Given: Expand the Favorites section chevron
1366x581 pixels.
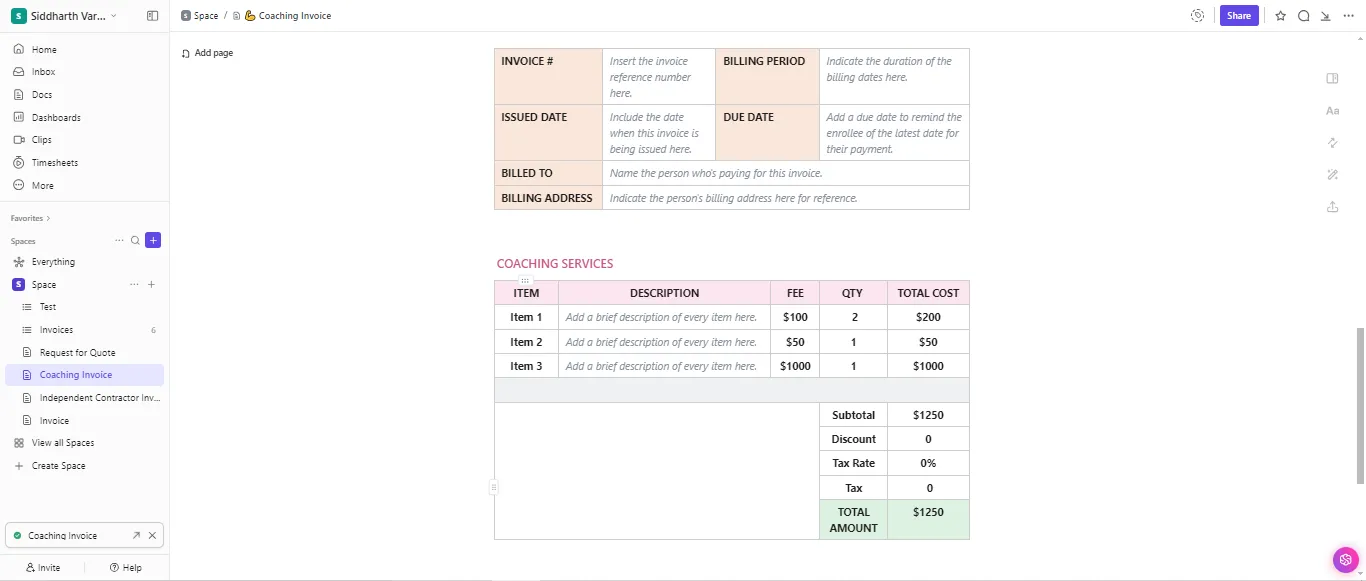Looking at the screenshot, I should pyautogui.click(x=48, y=218).
